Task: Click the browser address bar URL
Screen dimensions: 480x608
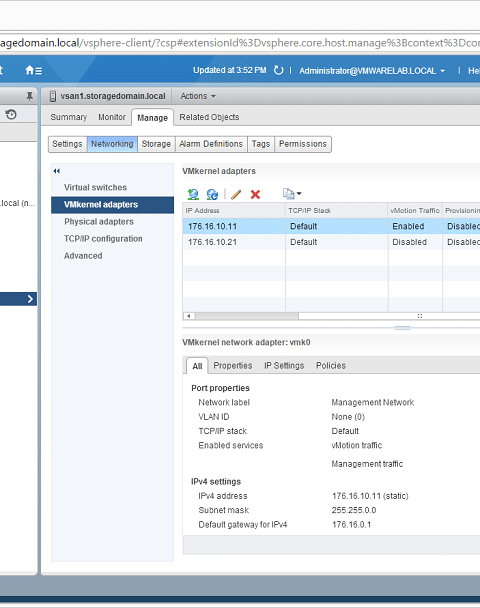Action: pyautogui.click(x=240, y=42)
